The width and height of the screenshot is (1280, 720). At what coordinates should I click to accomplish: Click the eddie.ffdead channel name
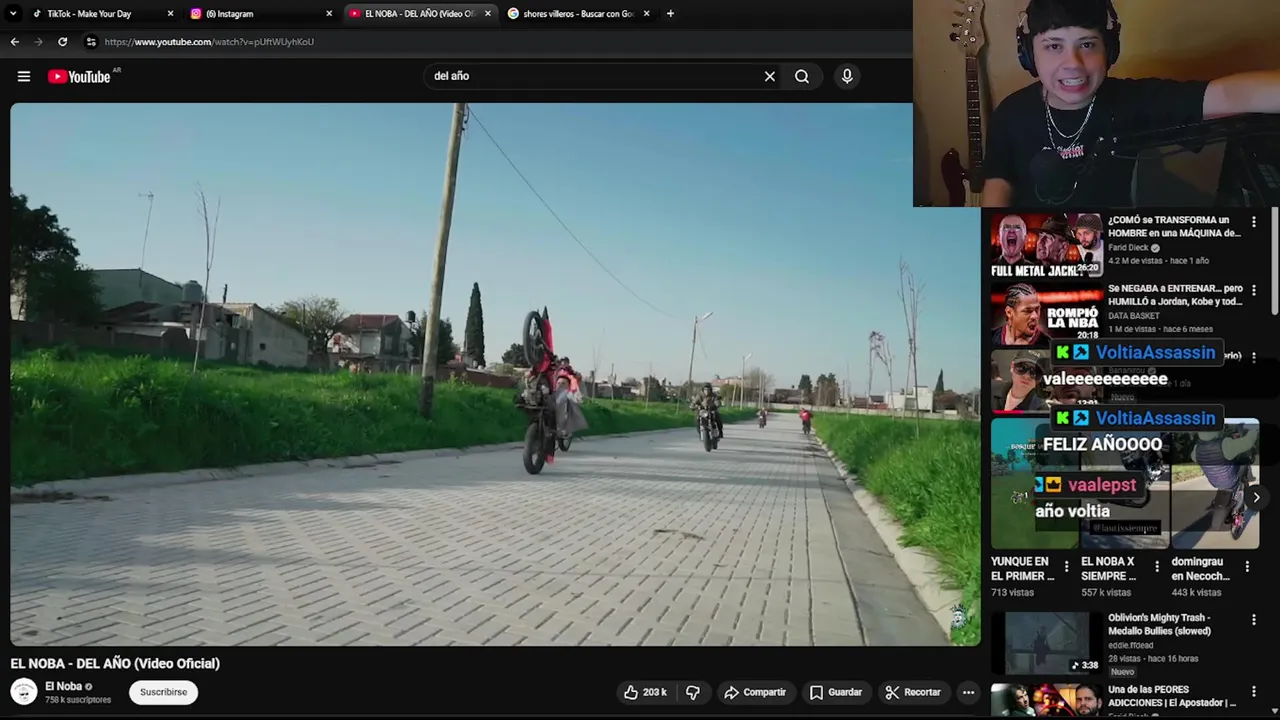pyautogui.click(x=1130, y=646)
